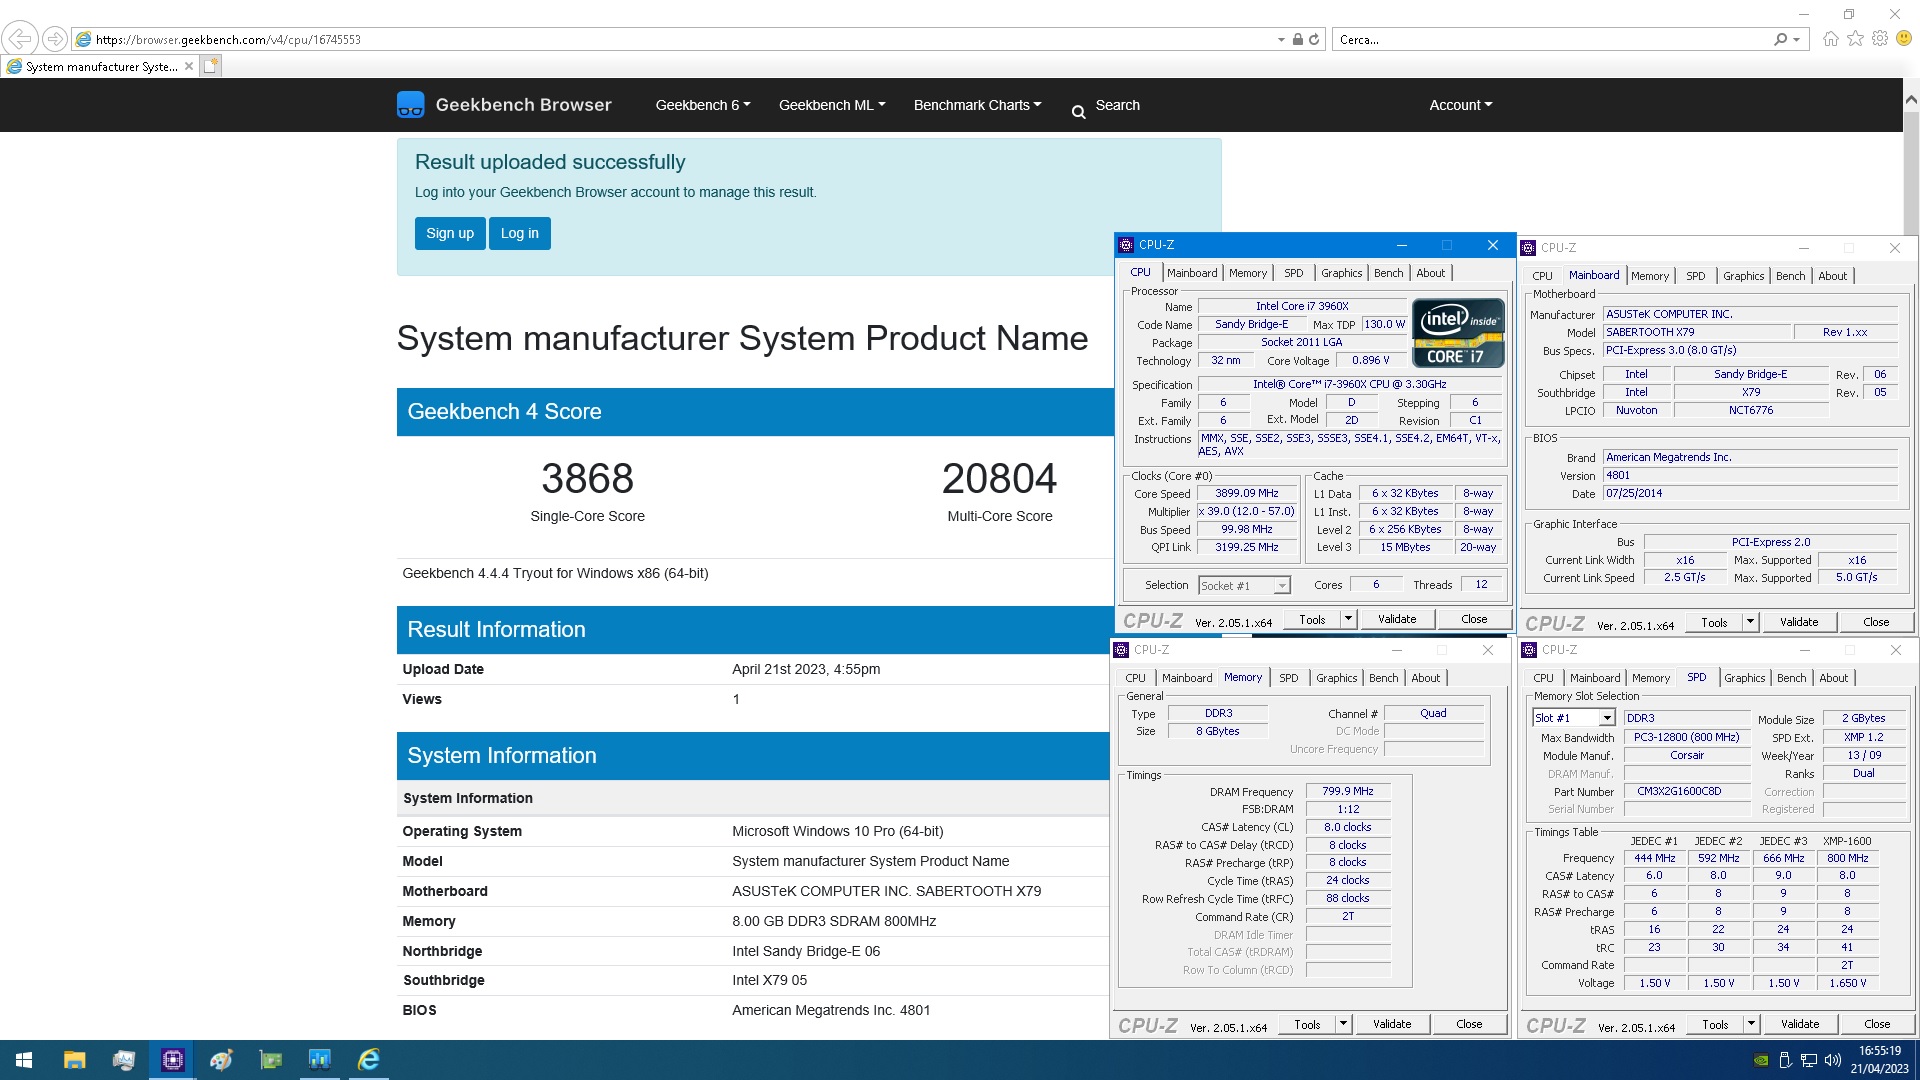The image size is (1920, 1080).
Task: Open the graphics card app in taskbar
Action: pos(270,1060)
